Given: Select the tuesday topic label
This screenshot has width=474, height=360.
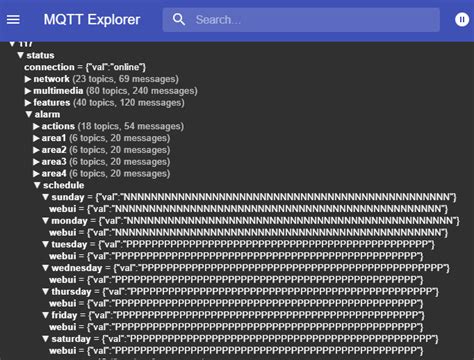Looking at the screenshot, I should [69, 244].
